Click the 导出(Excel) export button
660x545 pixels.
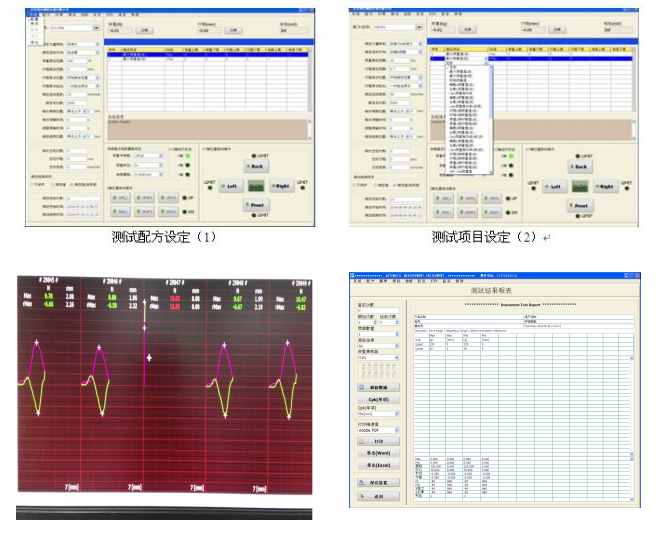(377, 466)
